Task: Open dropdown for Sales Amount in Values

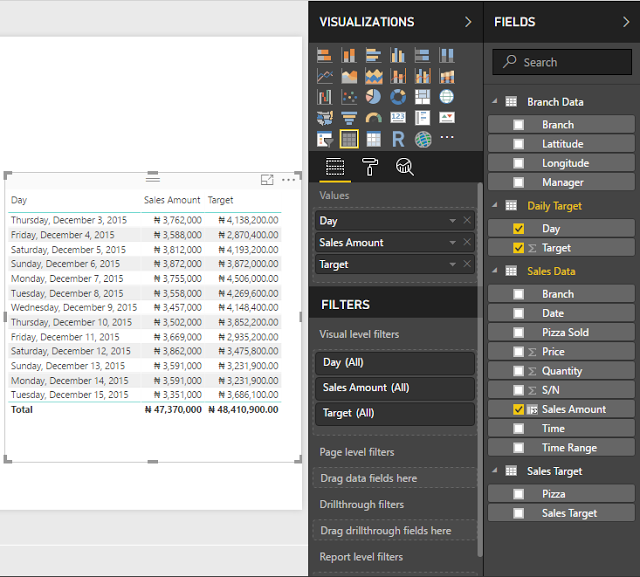Action: pos(452,242)
